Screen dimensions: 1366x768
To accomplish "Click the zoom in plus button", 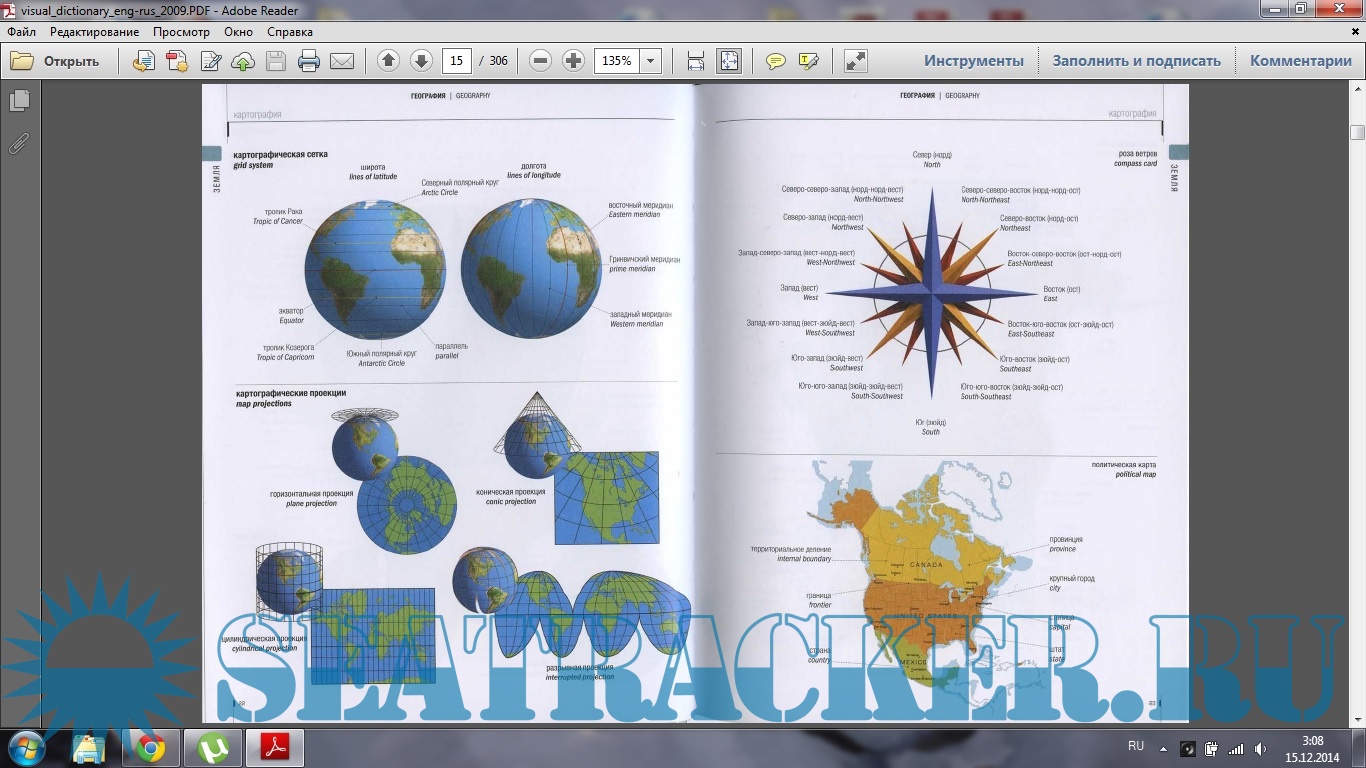I will click(x=573, y=61).
